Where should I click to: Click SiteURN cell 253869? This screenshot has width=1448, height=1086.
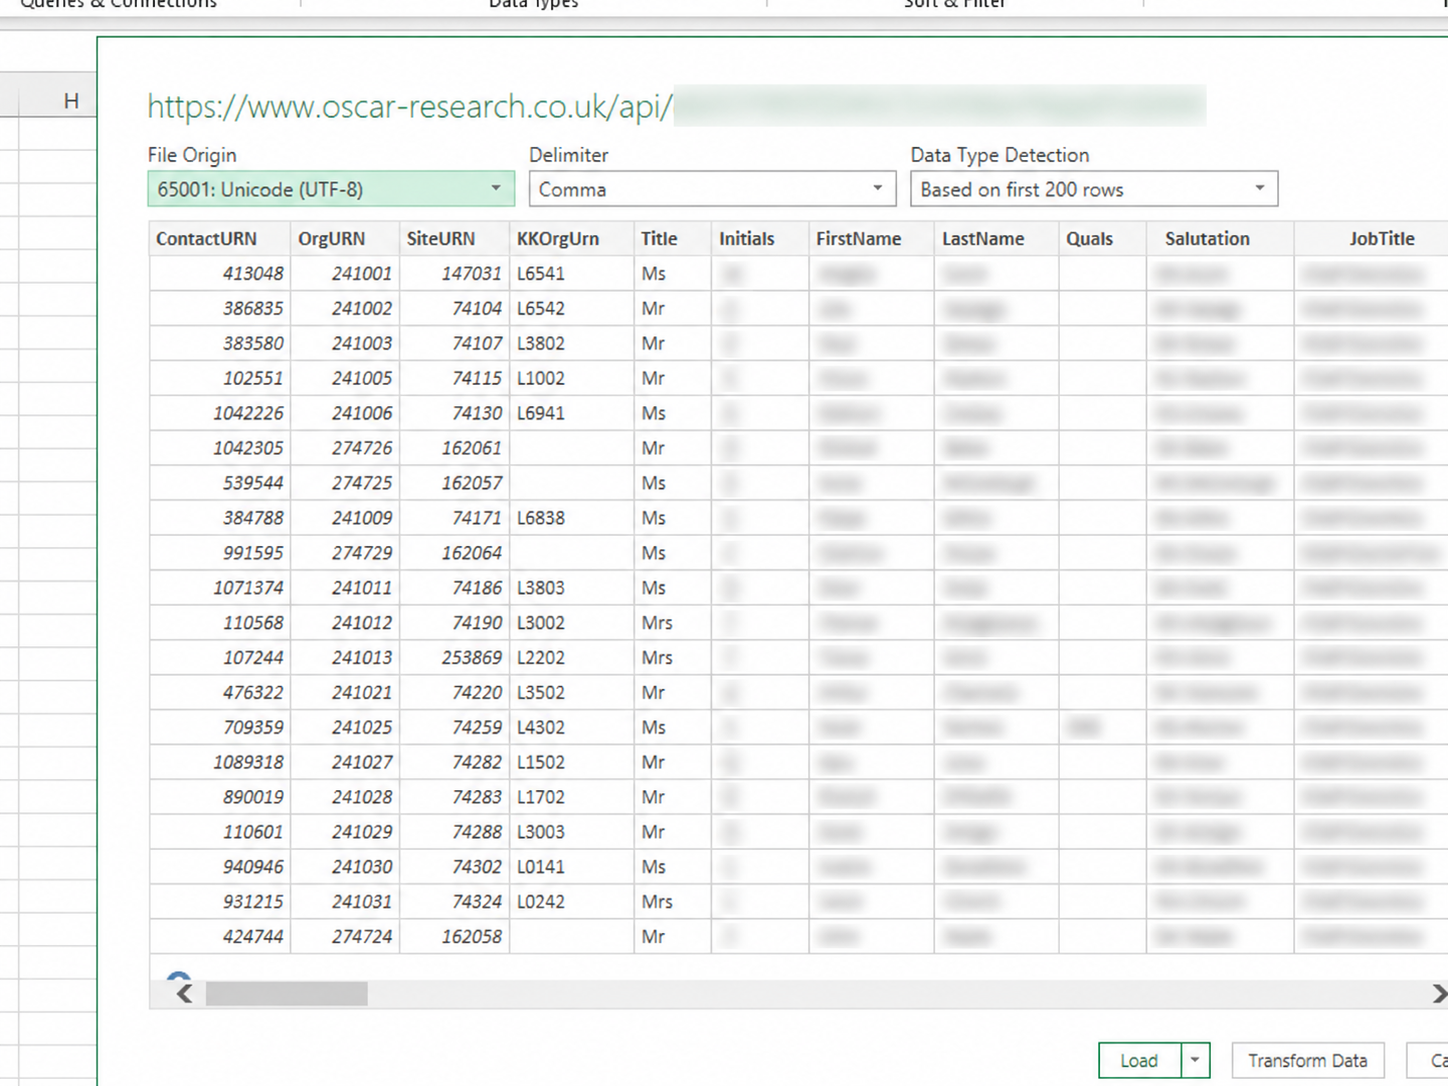coord(455,658)
